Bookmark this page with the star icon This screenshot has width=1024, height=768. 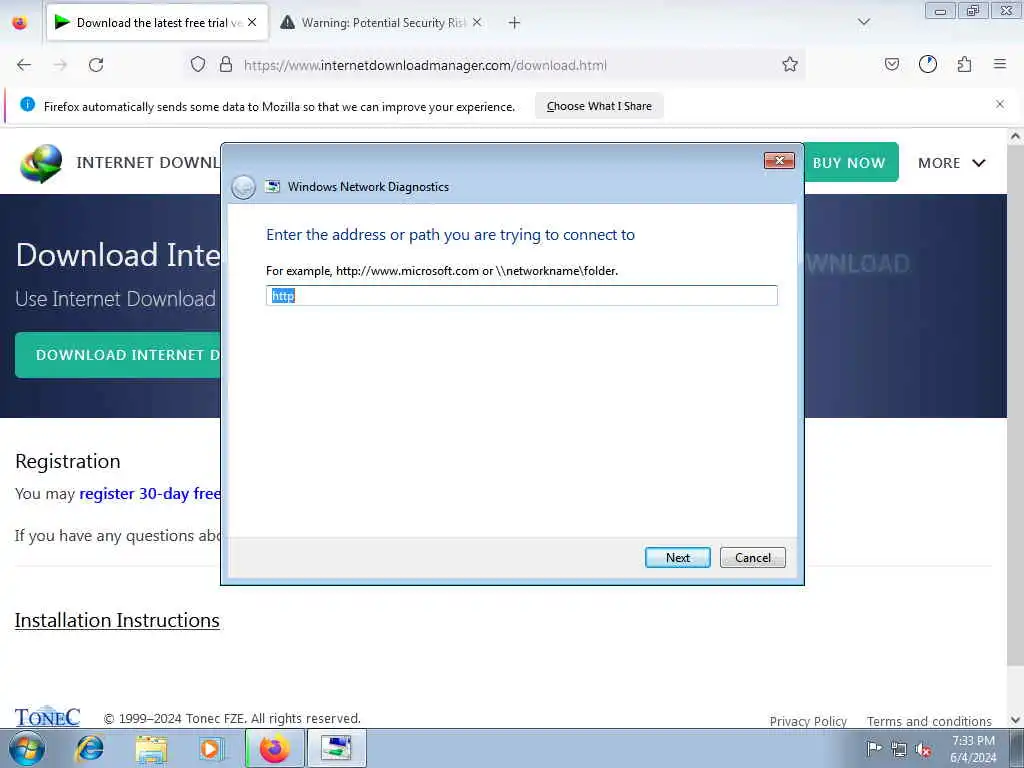click(790, 64)
